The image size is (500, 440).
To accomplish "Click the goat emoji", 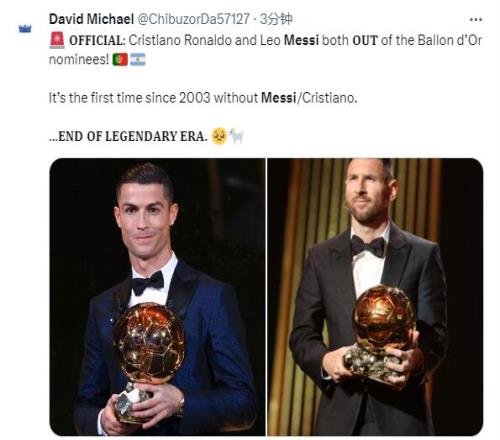I will click(x=236, y=136).
